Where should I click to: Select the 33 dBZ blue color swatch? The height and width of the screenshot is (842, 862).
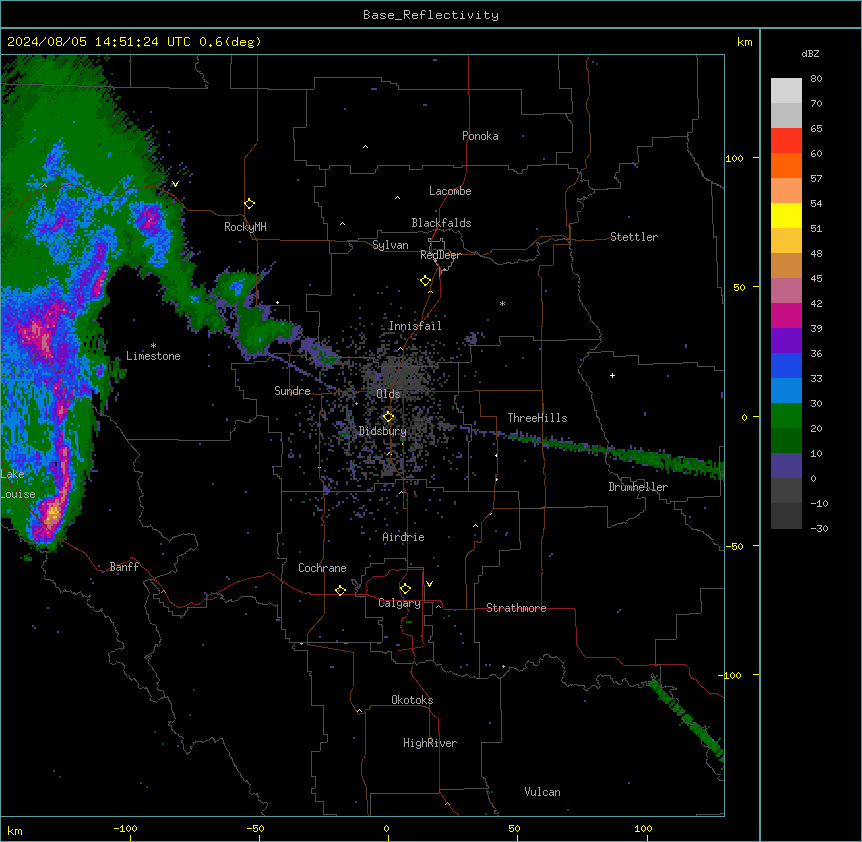click(786, 365)
